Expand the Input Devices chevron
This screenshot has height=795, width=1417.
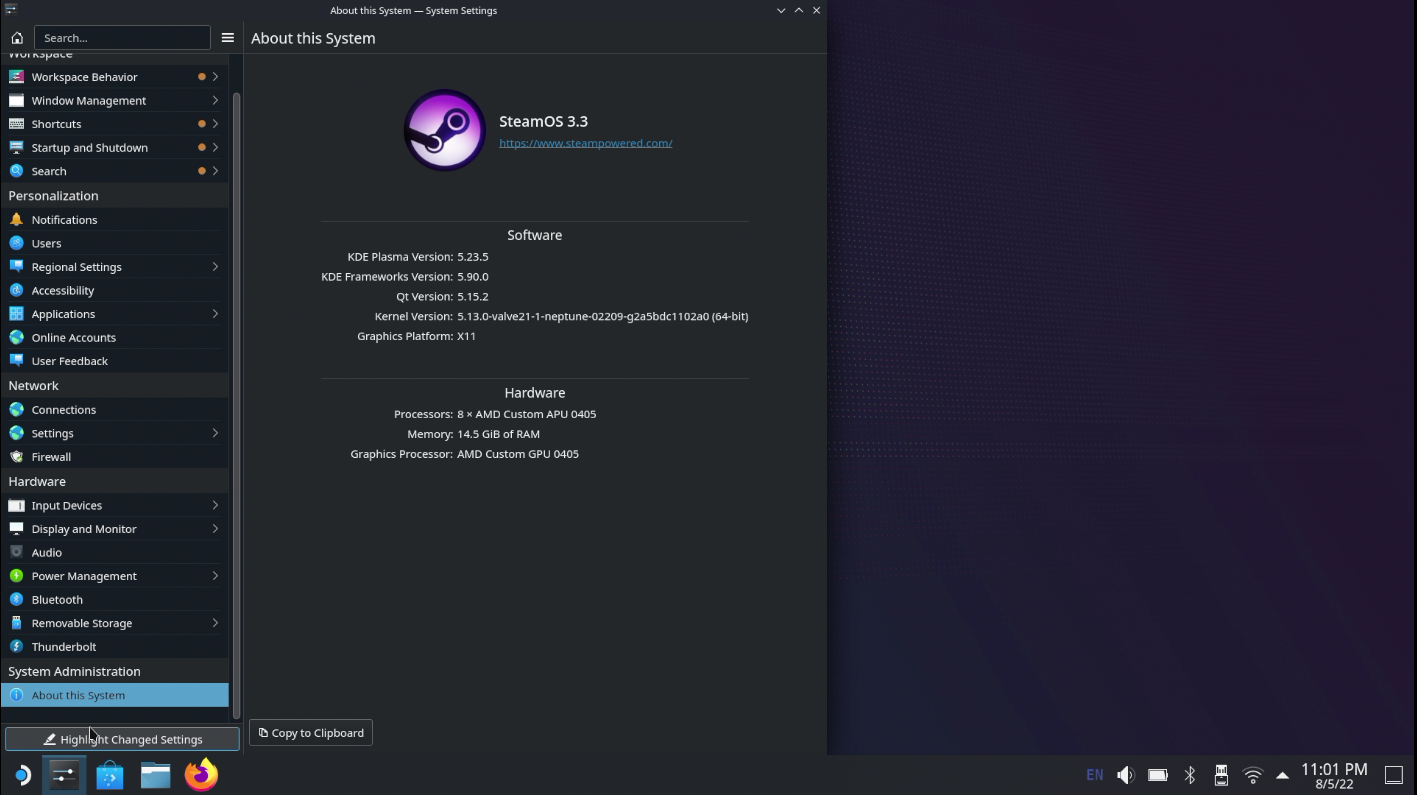click(215, 505)
